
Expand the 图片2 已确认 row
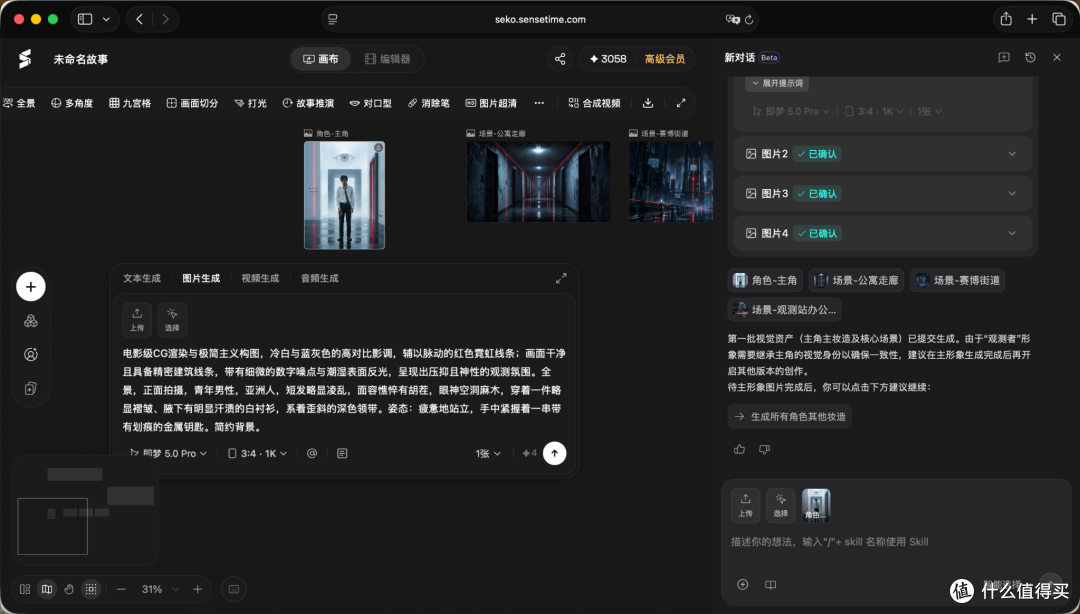[883, 154]
